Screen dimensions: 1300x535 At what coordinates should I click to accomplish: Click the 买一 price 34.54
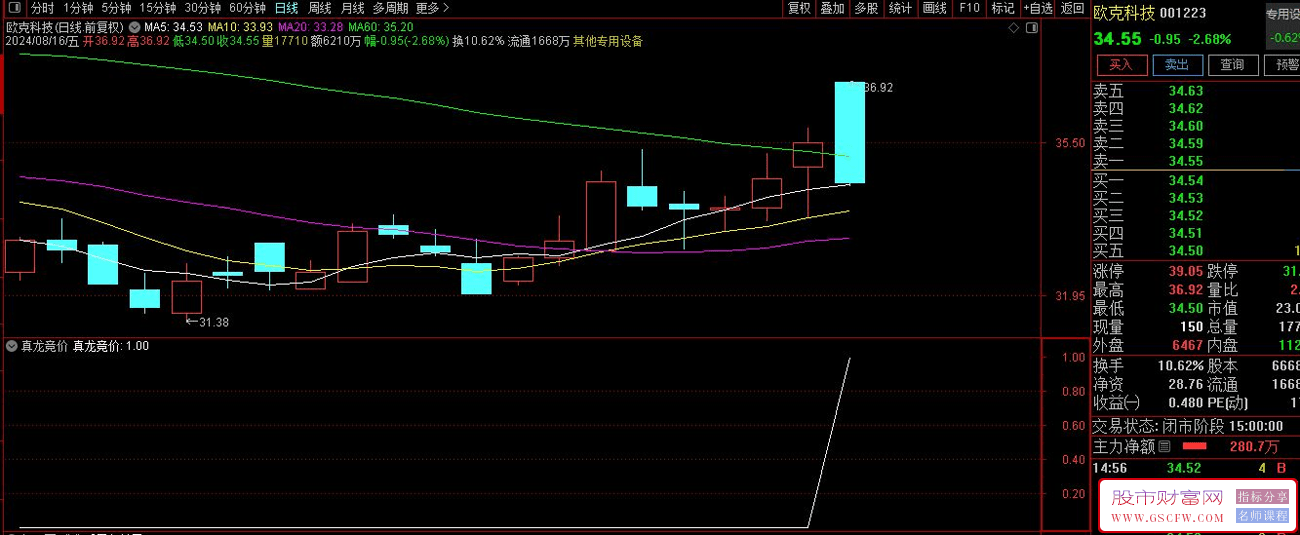tap(1185, 181)
